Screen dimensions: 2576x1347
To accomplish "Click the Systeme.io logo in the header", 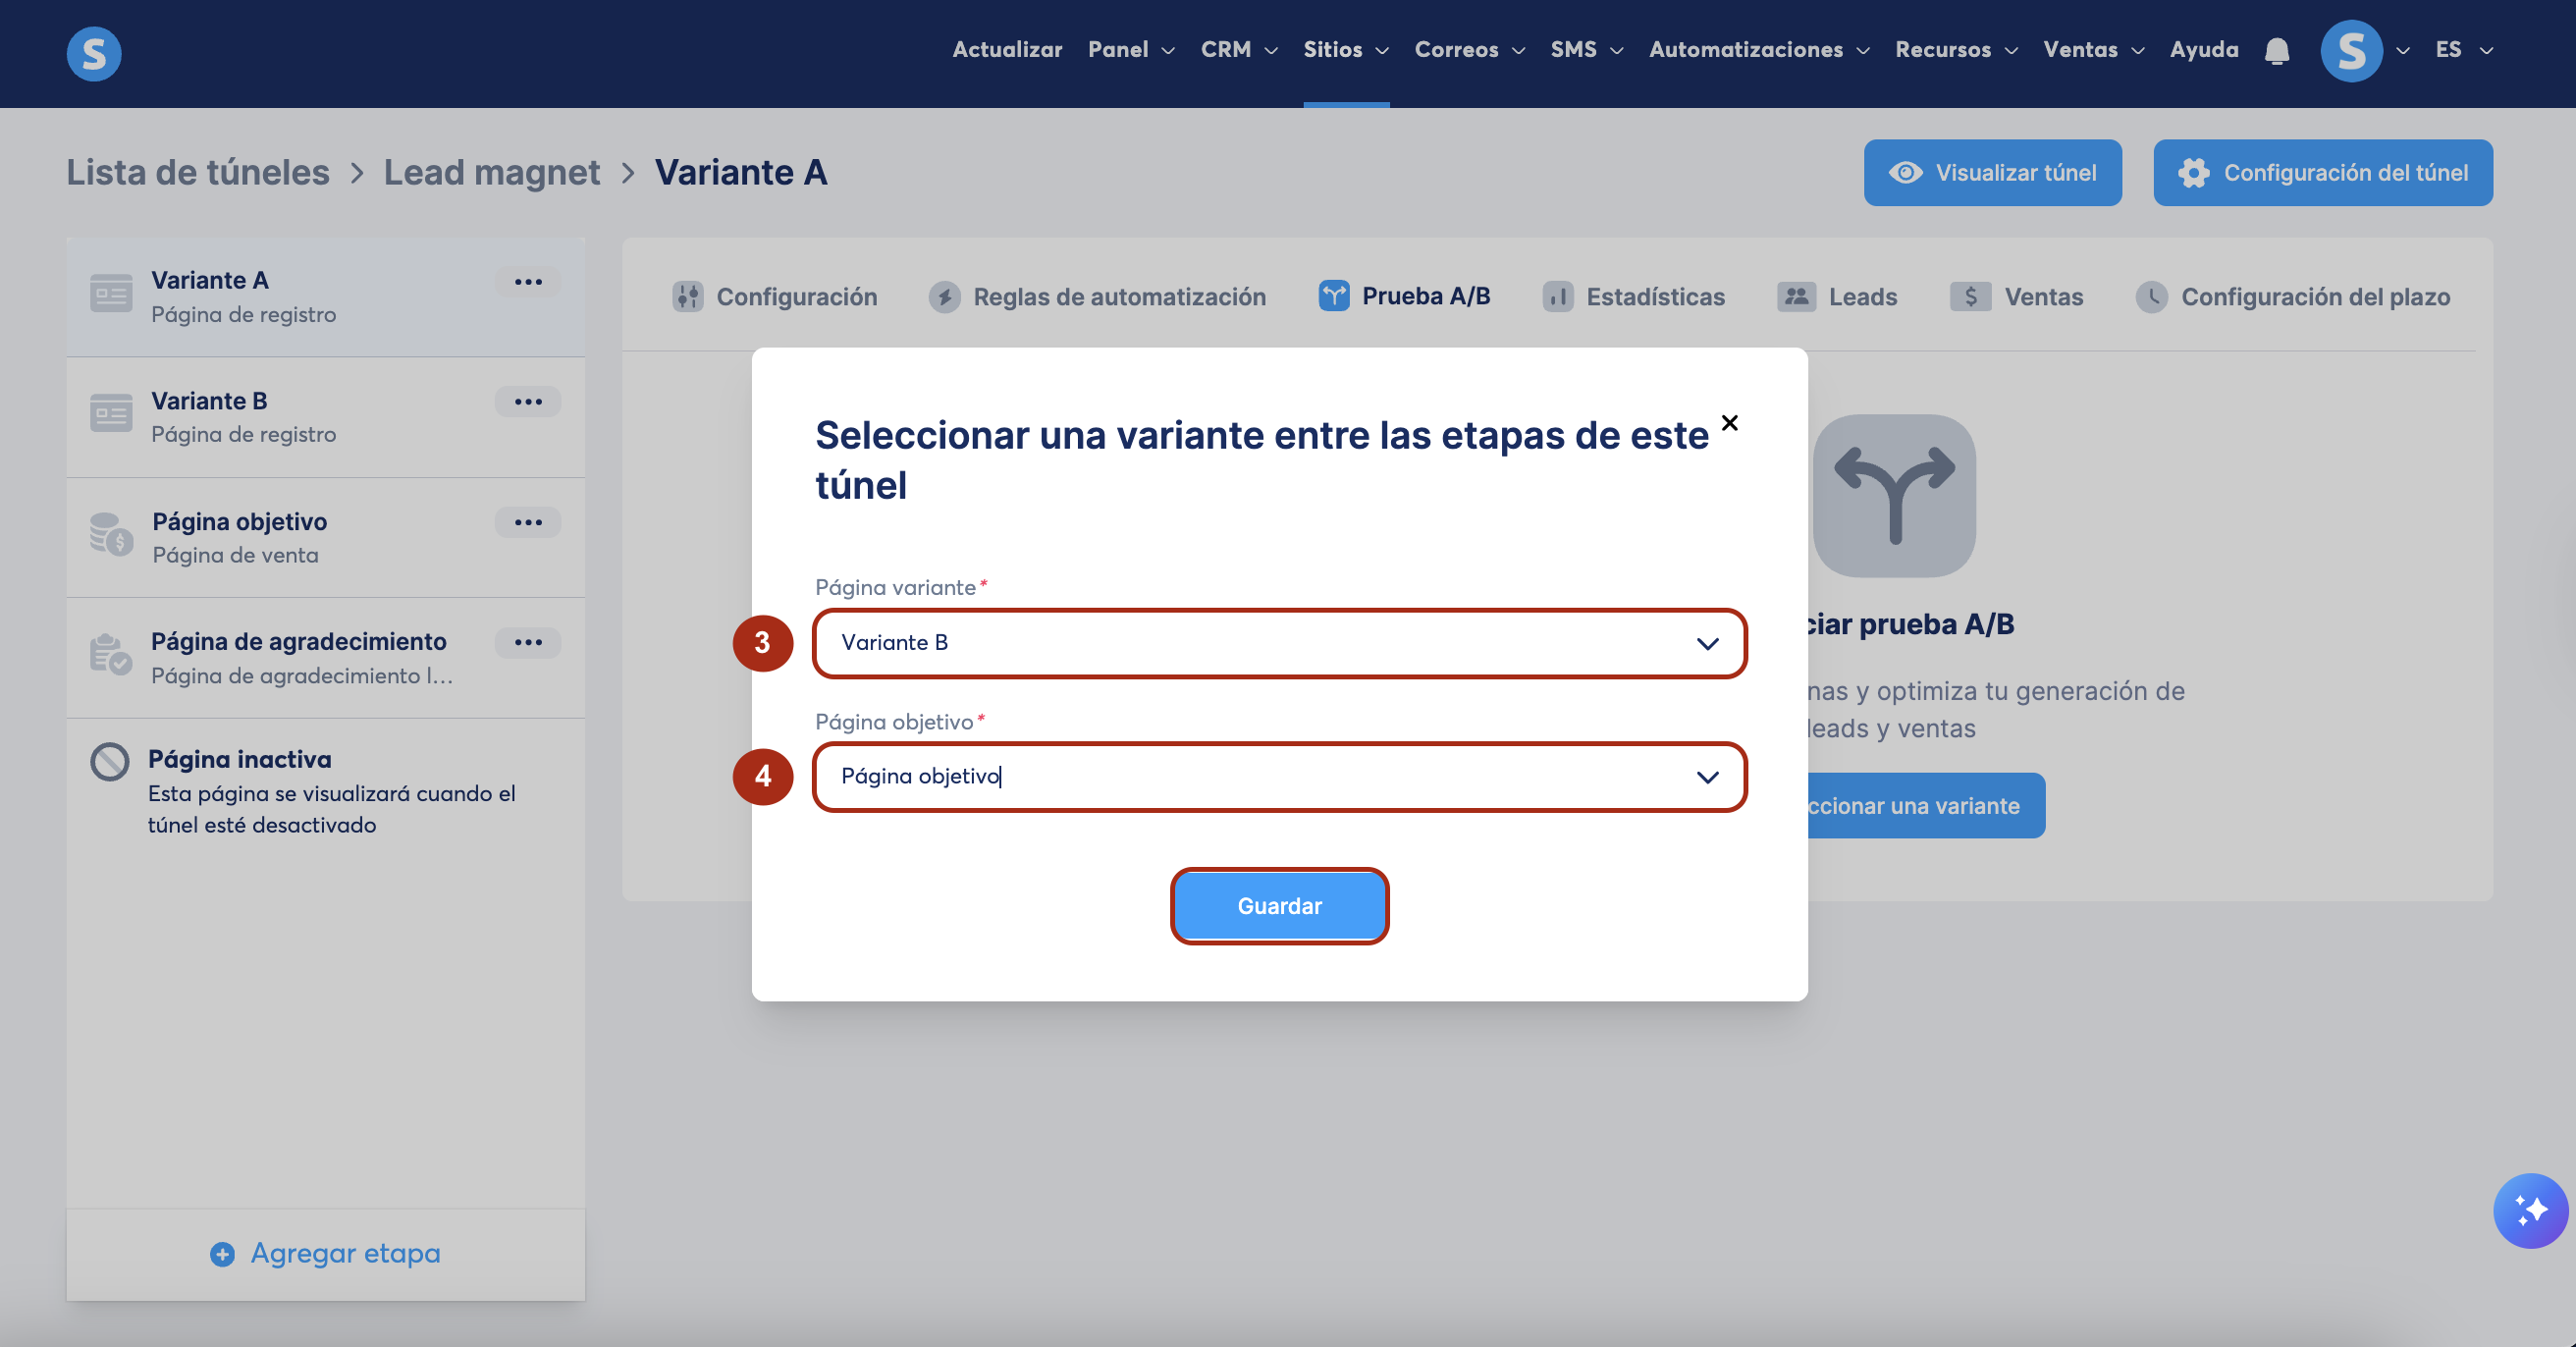I will 94,53.
